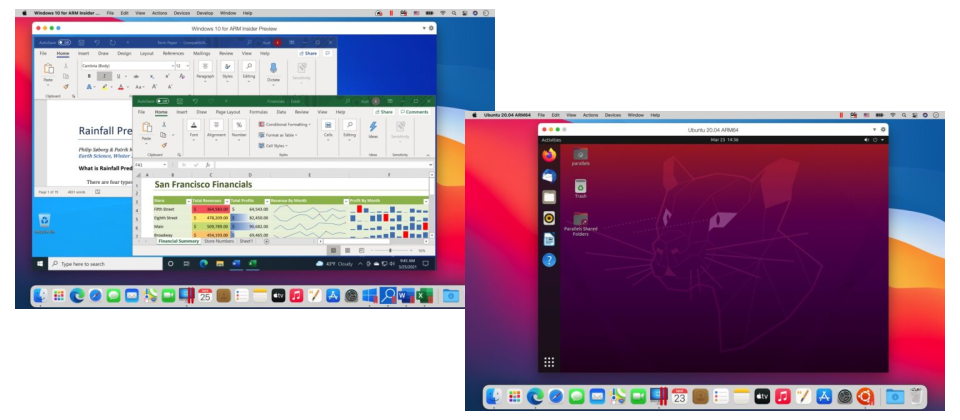Open the Cambria font name dropdown in Word
Screen dimensions: 960x420
pyautogui.click(x=173, y=66)
